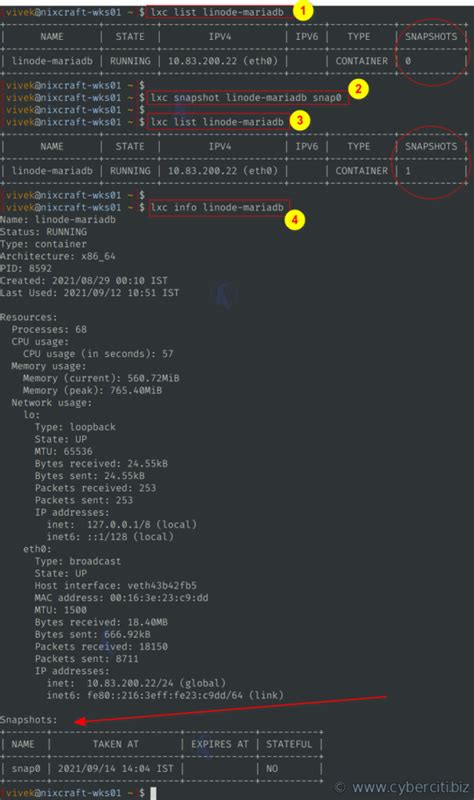The height and width of the screenshot is (800, 474).
Task: Click the yellow number 3 badge
Action: point(300,120)
